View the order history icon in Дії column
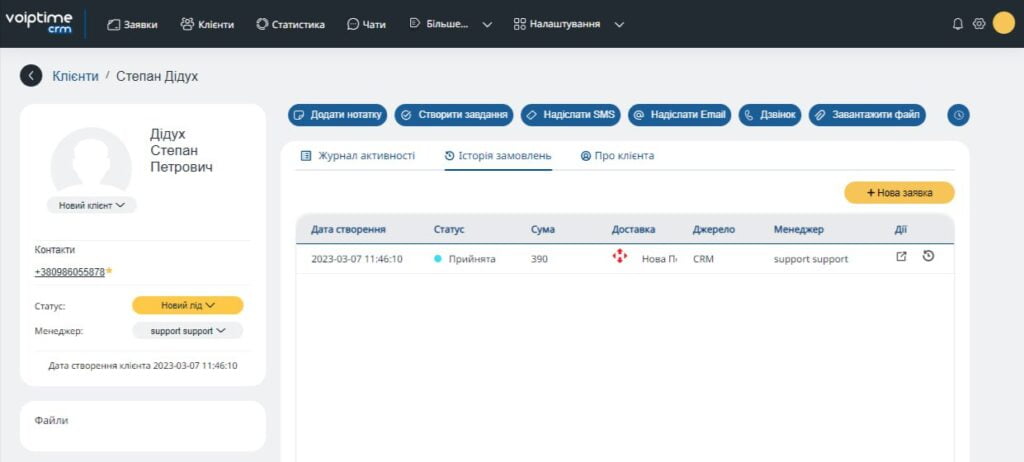Screen dimensions: 1024x462 tap(928, 256)
